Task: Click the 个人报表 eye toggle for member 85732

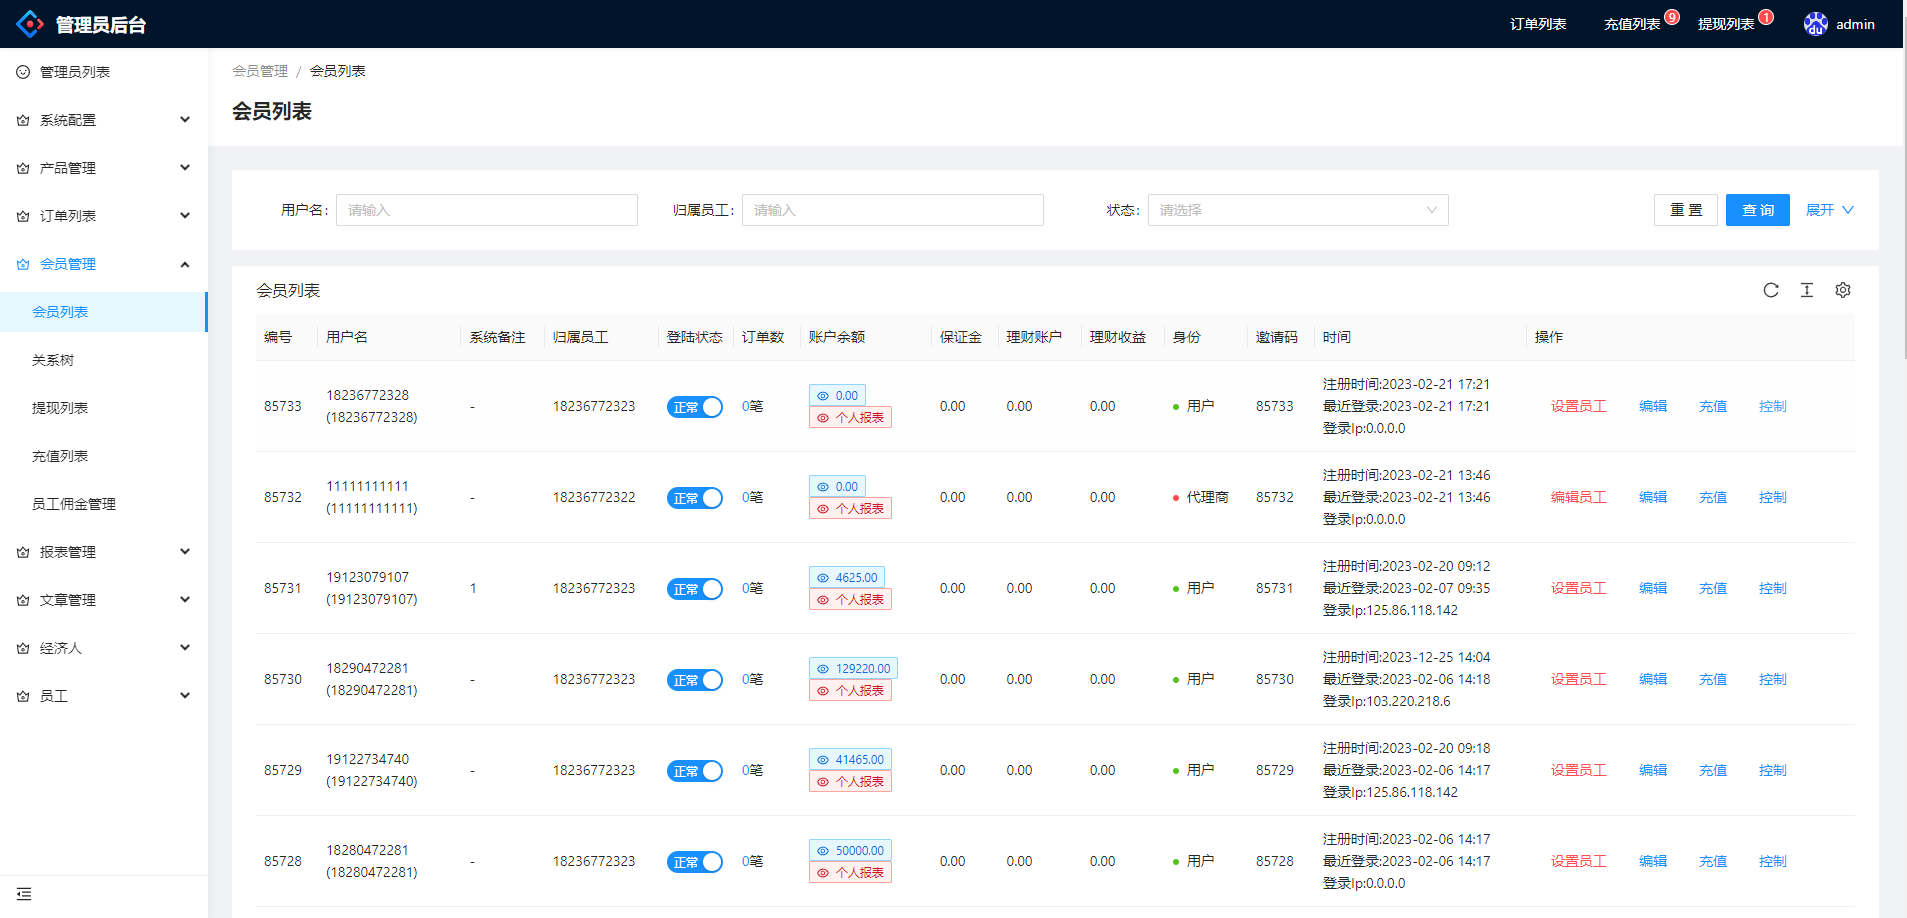Action: coord(823,508)
